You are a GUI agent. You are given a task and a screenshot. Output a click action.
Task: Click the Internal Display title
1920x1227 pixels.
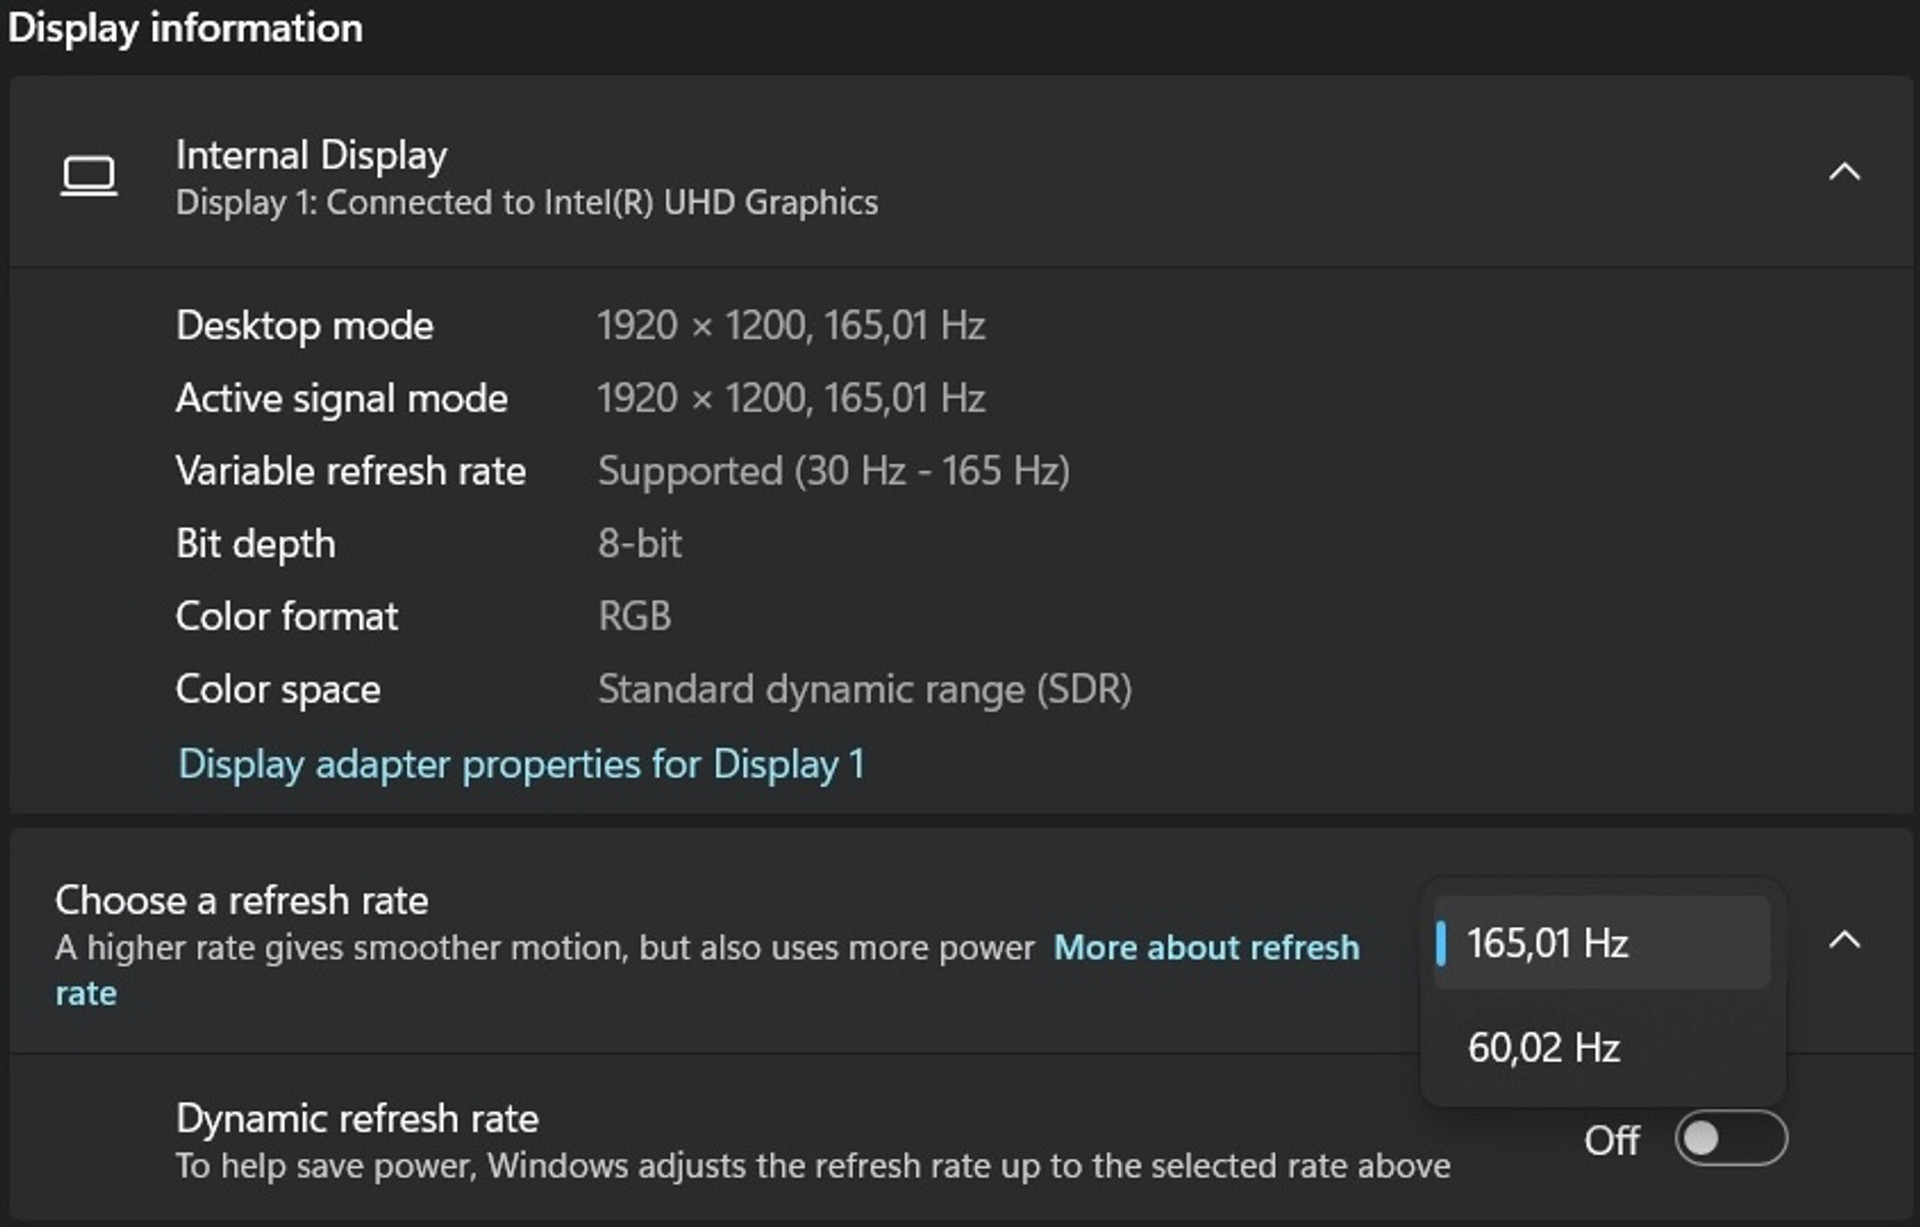[x=311, y=155]
